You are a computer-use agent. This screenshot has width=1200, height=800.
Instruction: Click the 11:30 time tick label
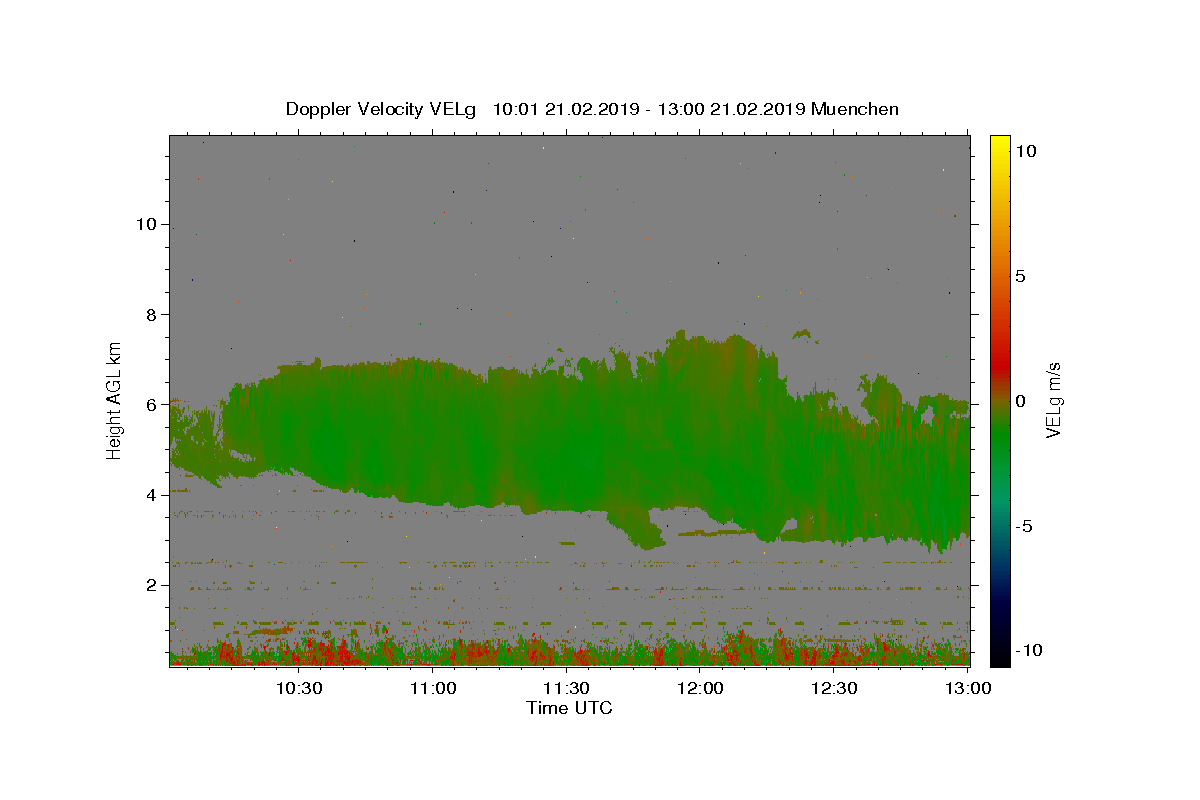[566, 688]
